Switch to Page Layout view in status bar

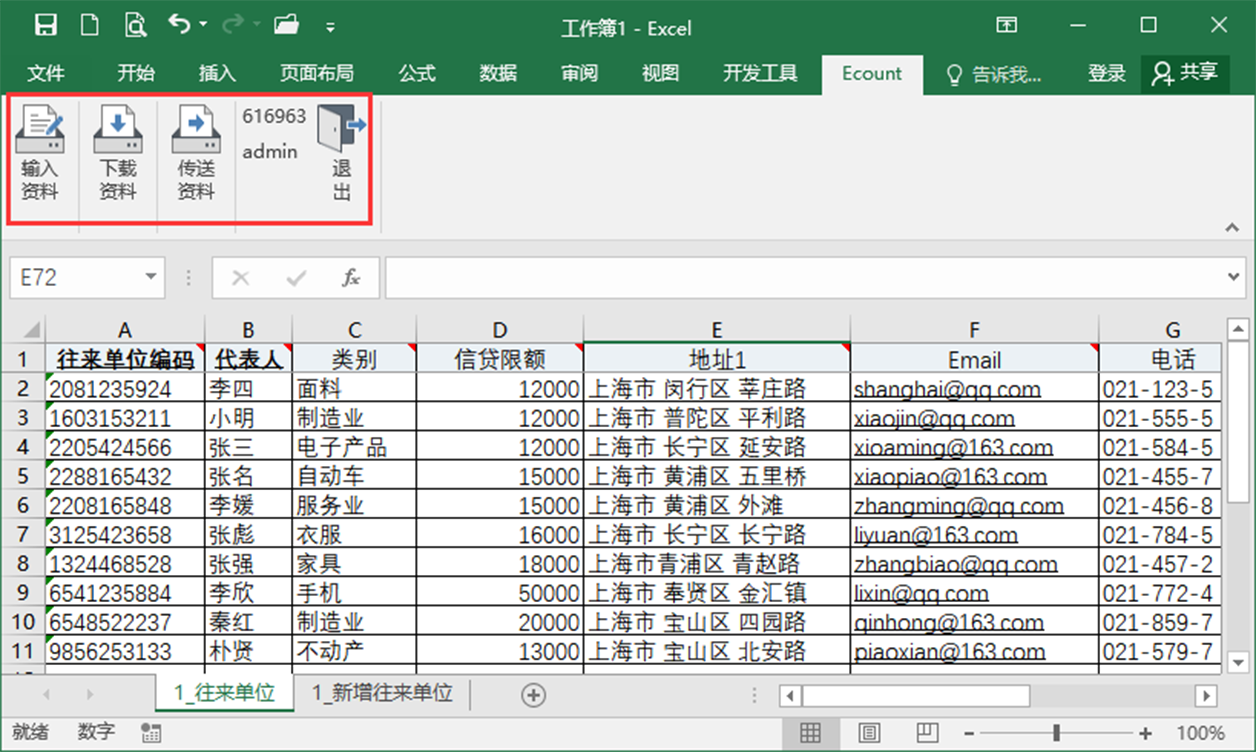(x=869, y=733)
